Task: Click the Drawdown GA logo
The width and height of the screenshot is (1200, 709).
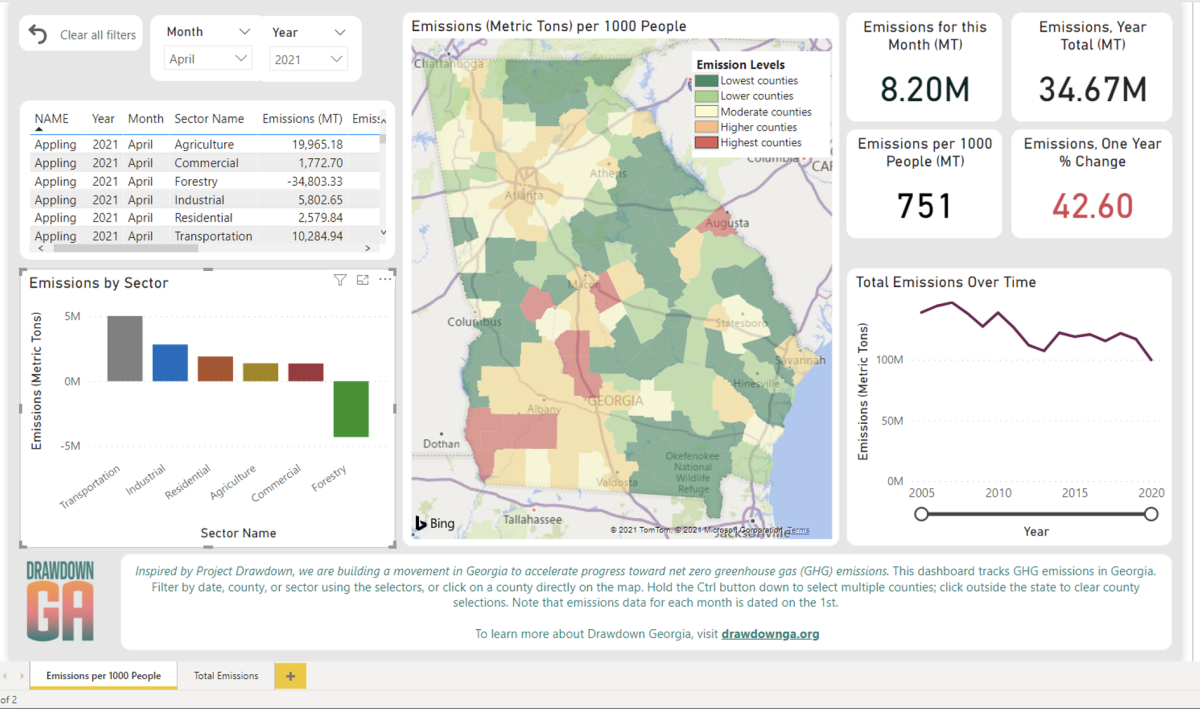Action: tap(60, 600)
